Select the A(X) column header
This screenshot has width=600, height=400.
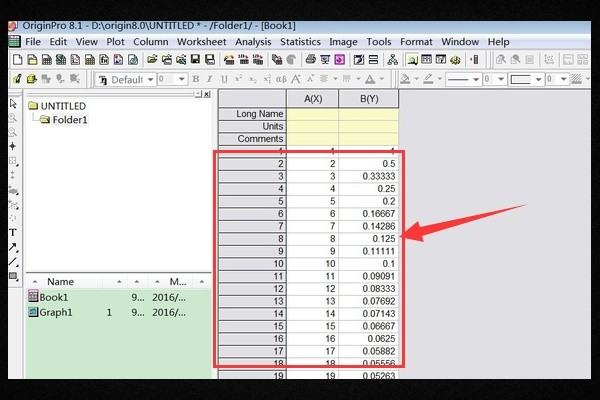coord(313,99)
